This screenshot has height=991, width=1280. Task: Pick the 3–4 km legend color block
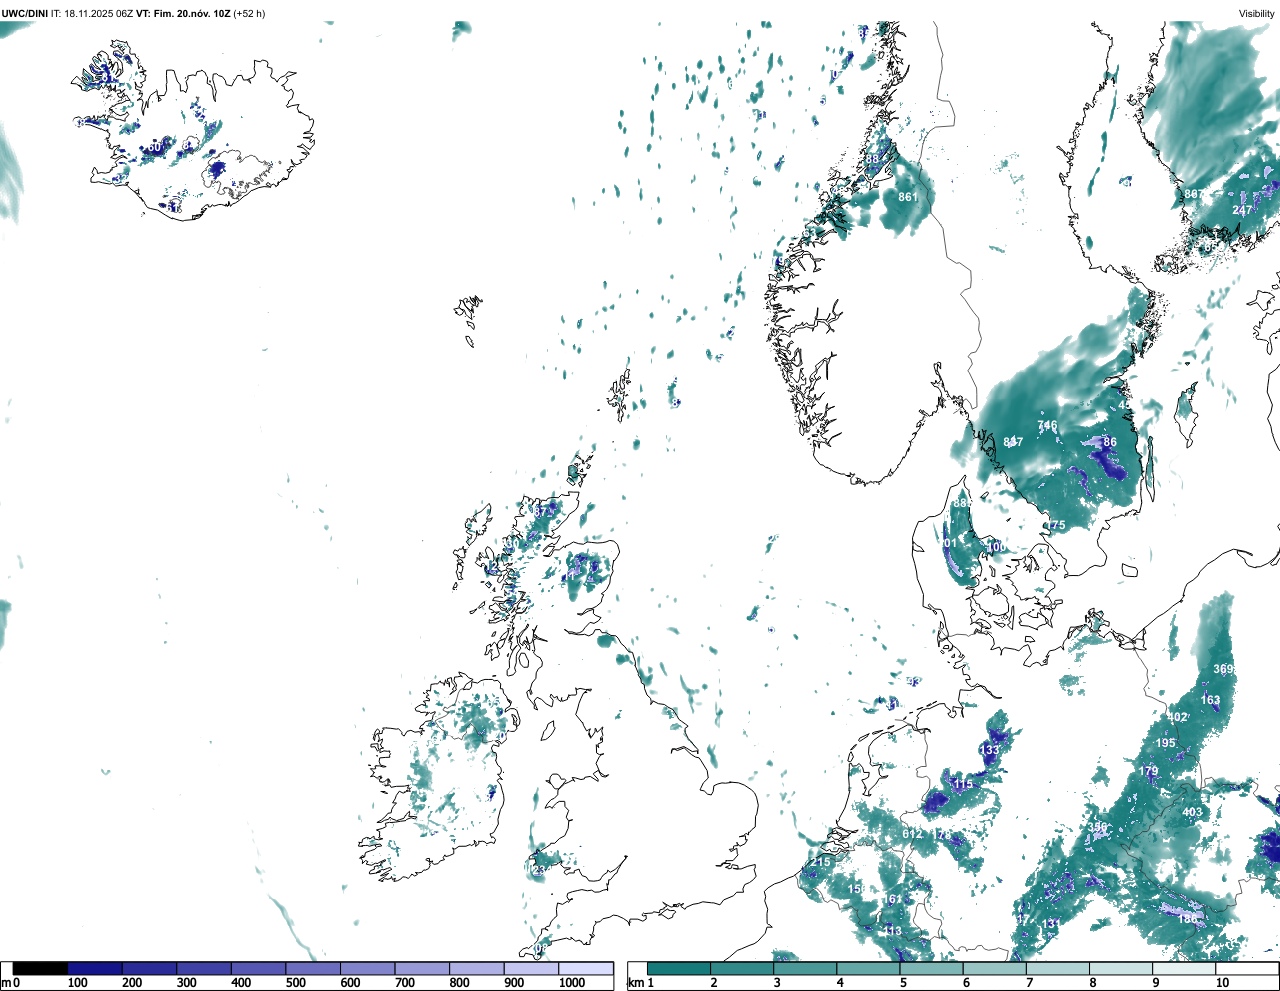(805, 968)
